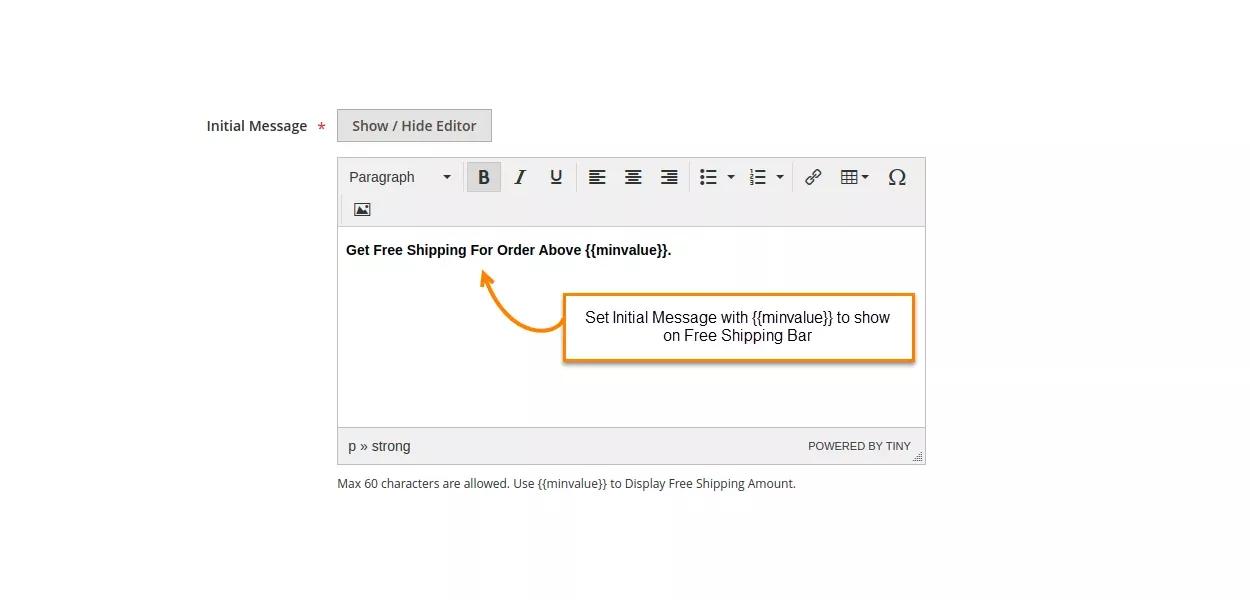The image size is (1250, 600).
Task: Click the Show / Hide Editor button
Action: [x=414, y=125]
